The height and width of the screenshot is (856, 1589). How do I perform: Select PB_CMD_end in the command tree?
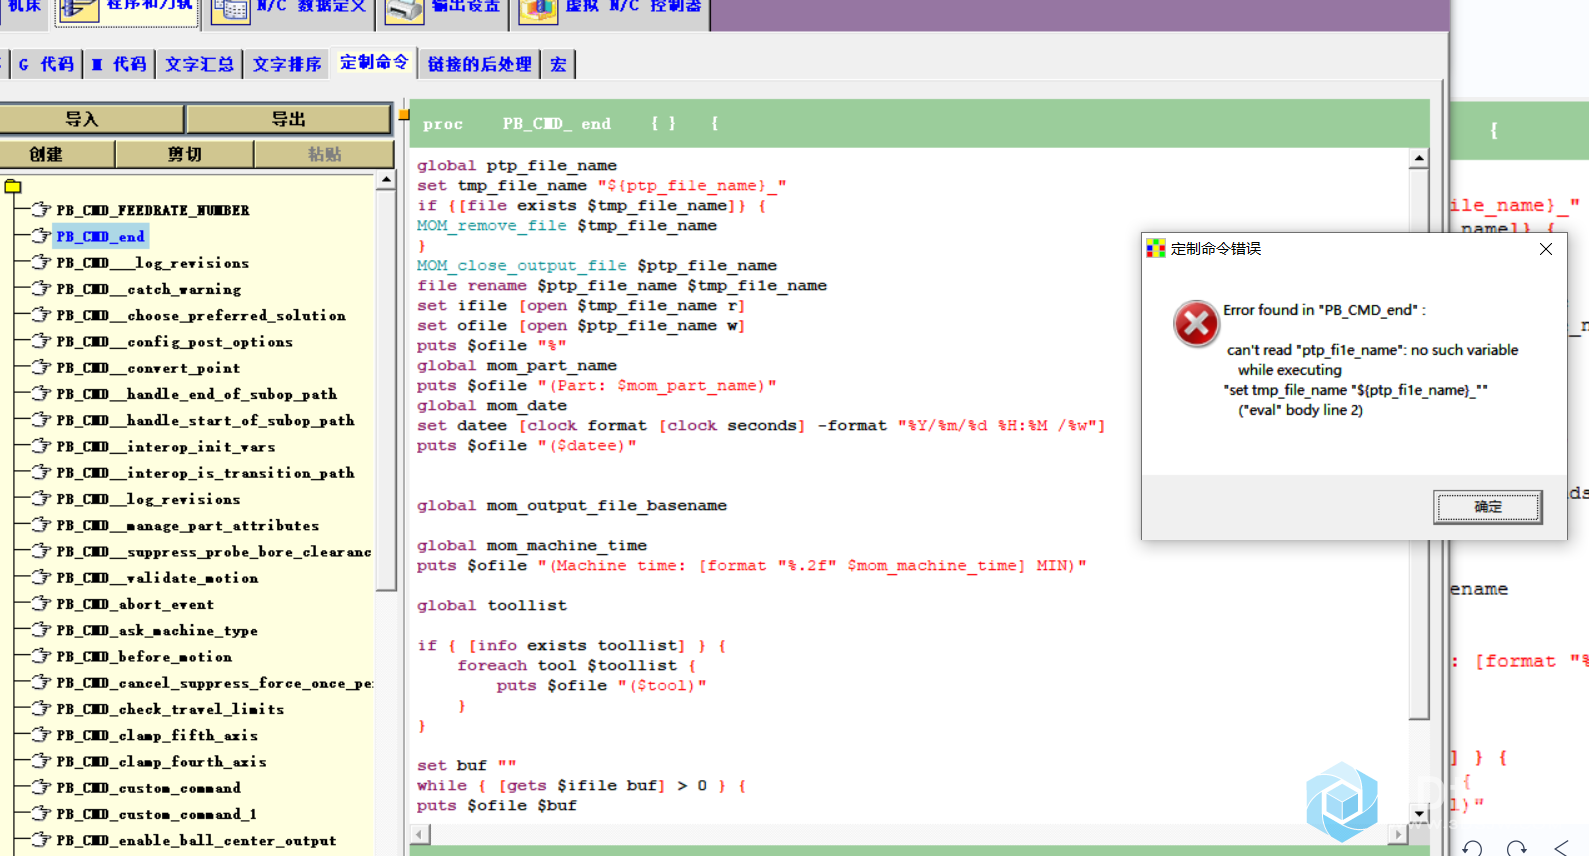tap(100, 236)
